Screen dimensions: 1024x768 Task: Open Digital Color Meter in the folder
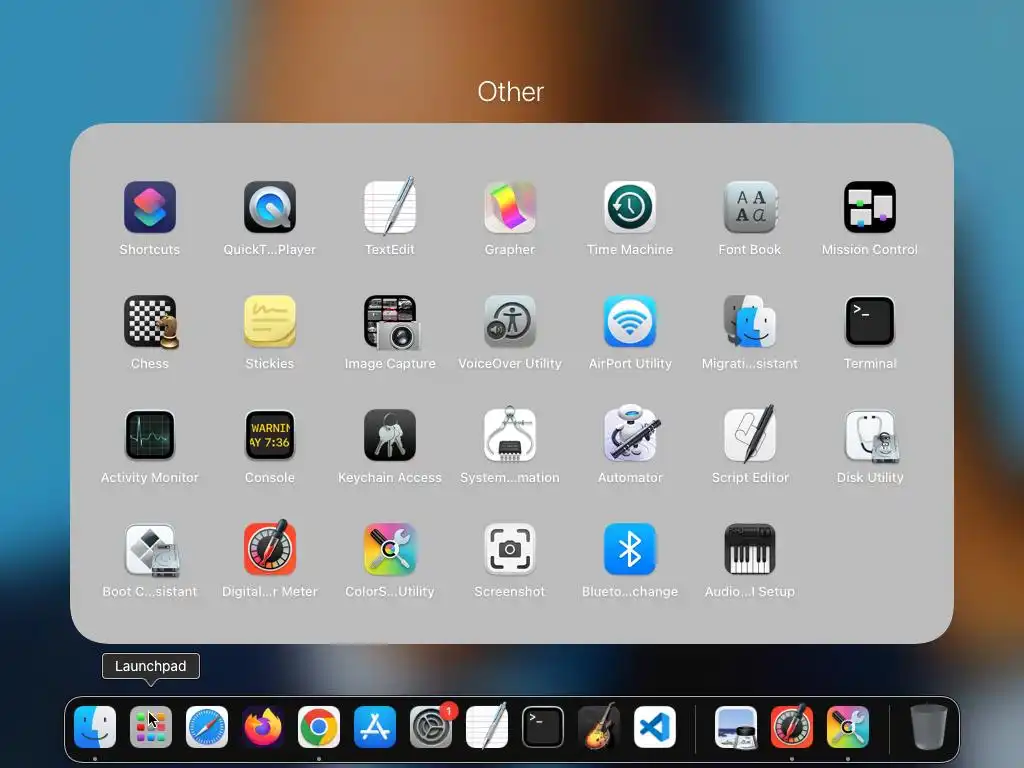(x=270, y=548)
